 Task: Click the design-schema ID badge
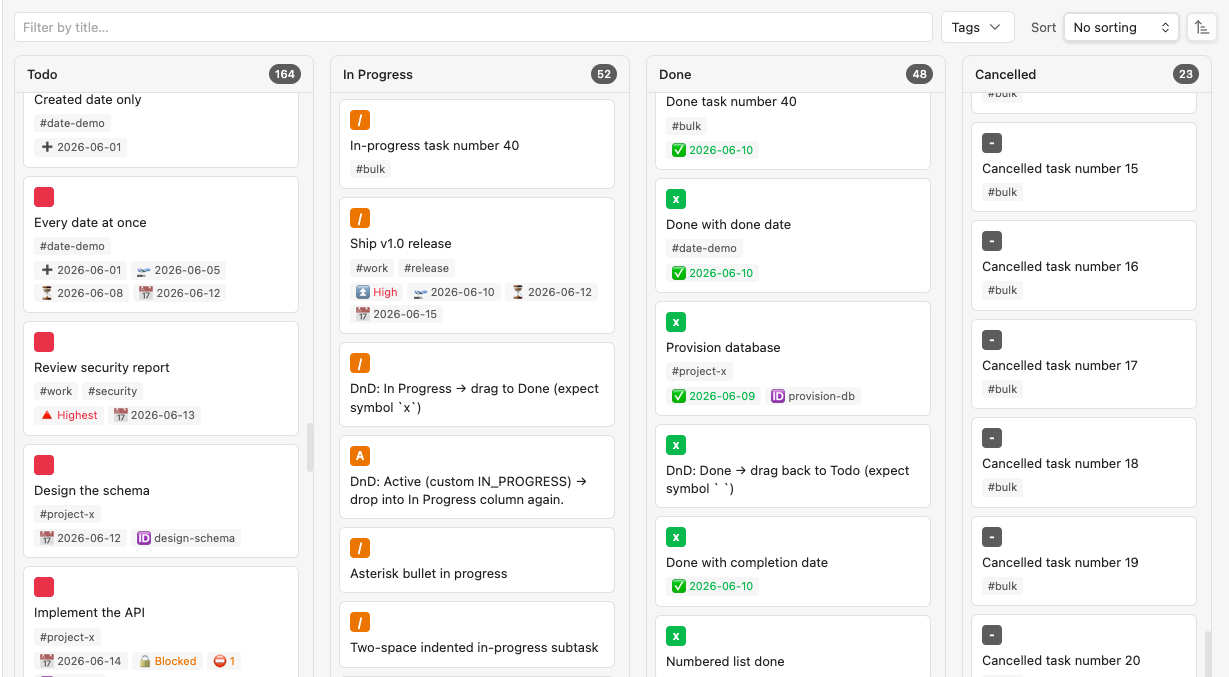coord(186,538)
